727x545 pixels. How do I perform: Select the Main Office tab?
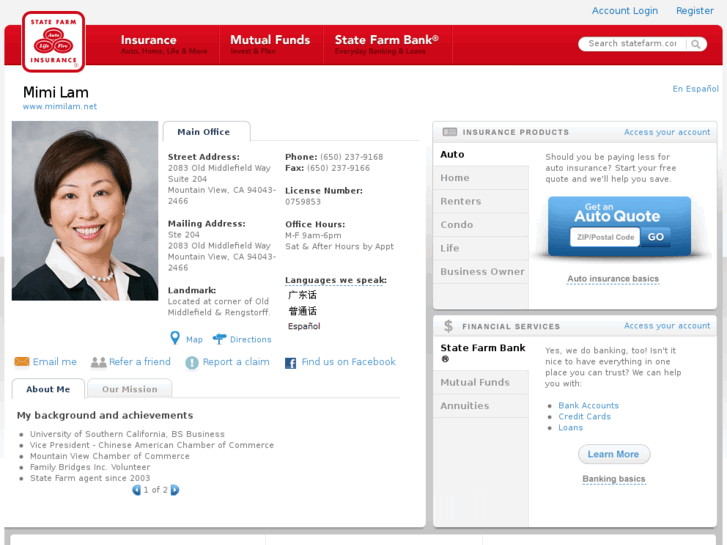207,132
